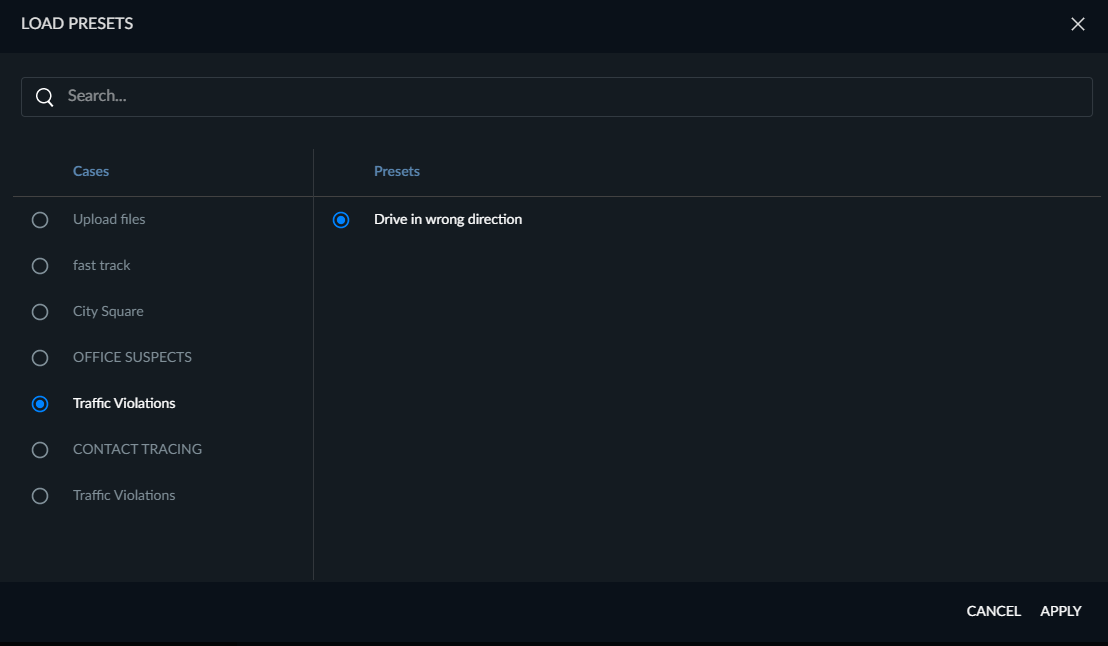Click the 'fast track' case label text
Screen dimensions: 1108x646
(102, 265)
